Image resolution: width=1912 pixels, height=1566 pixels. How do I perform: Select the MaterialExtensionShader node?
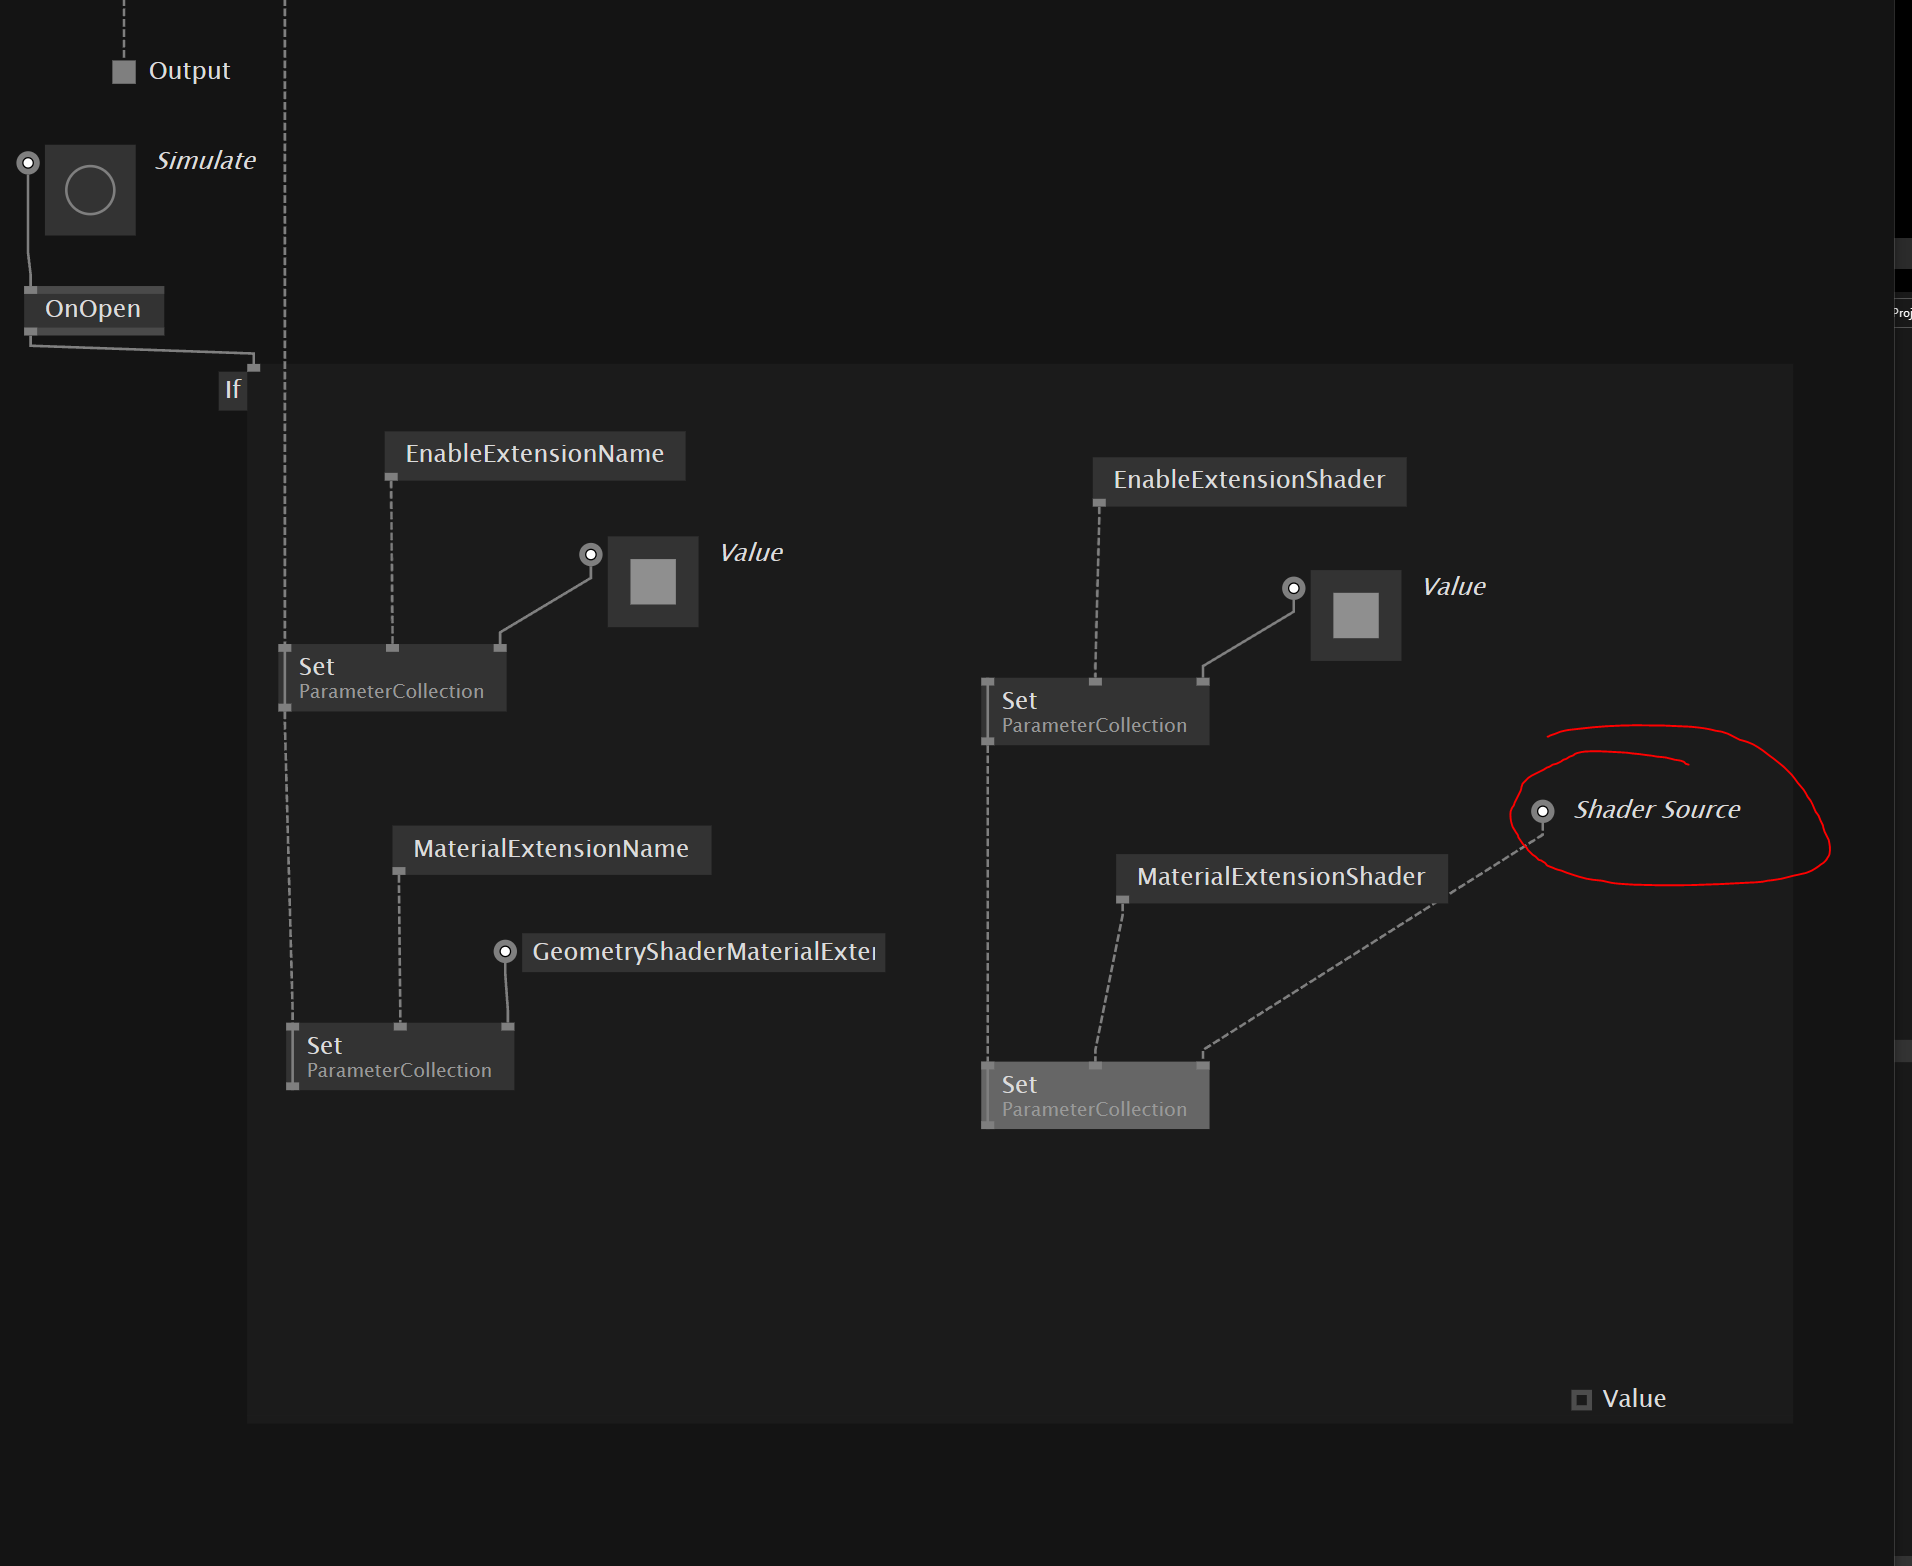tap(1281, 877)
